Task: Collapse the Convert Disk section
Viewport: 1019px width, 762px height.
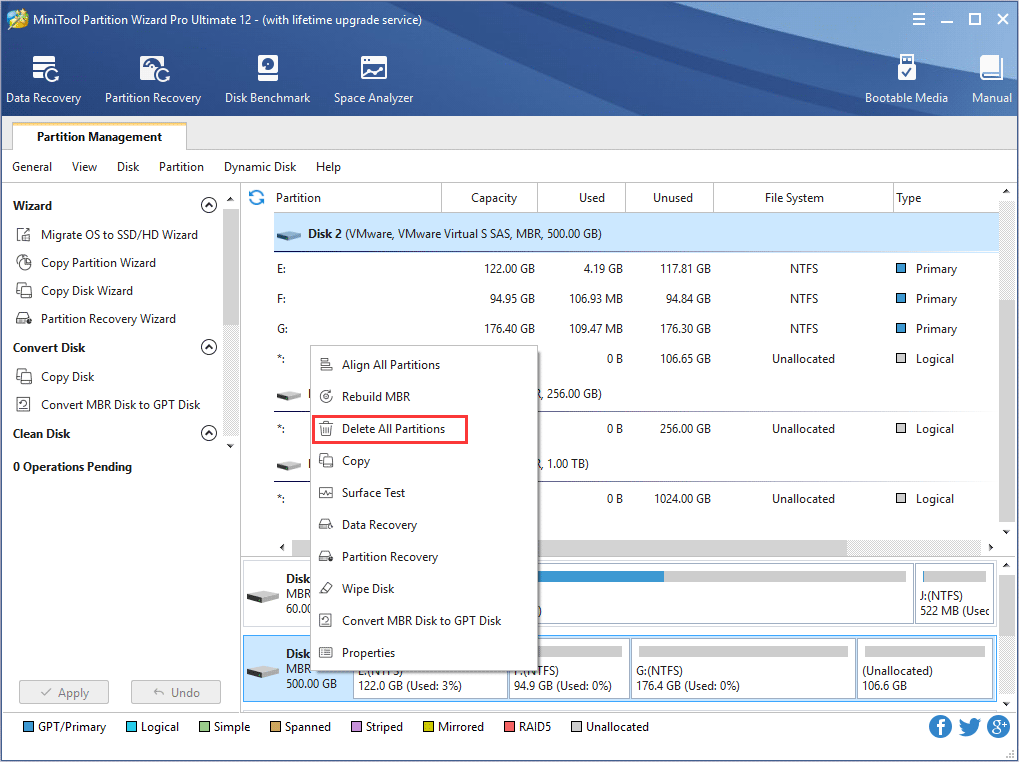Action: point(209,347)
